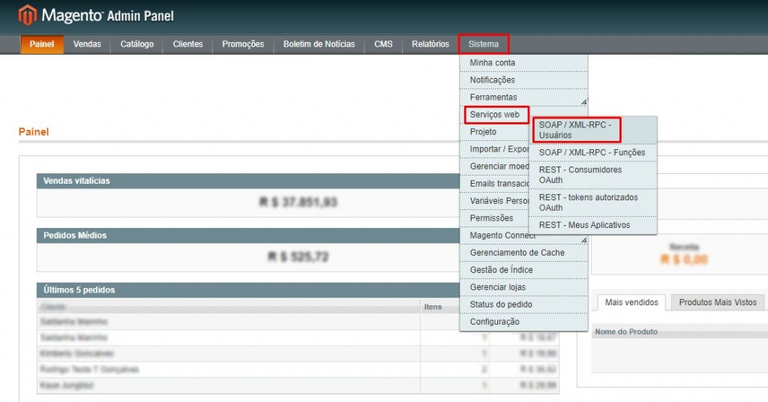
Task: Click the Pedidos Médios heading
Action: click(75, 236)
